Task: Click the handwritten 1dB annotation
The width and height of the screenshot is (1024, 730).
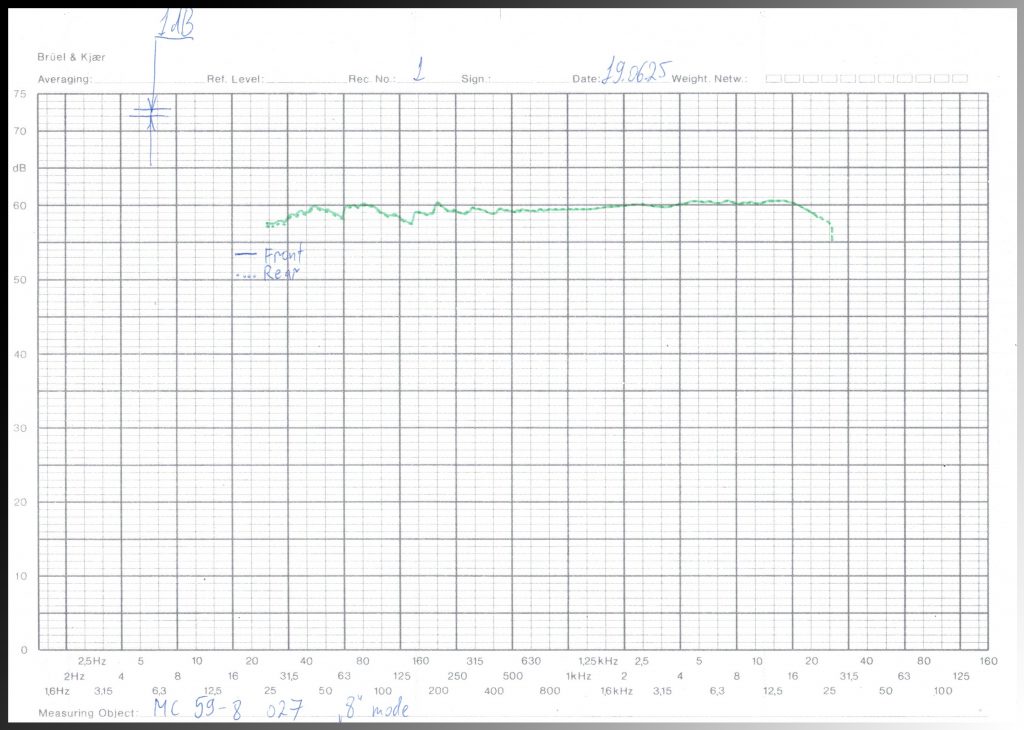Action: coord(176,25)
